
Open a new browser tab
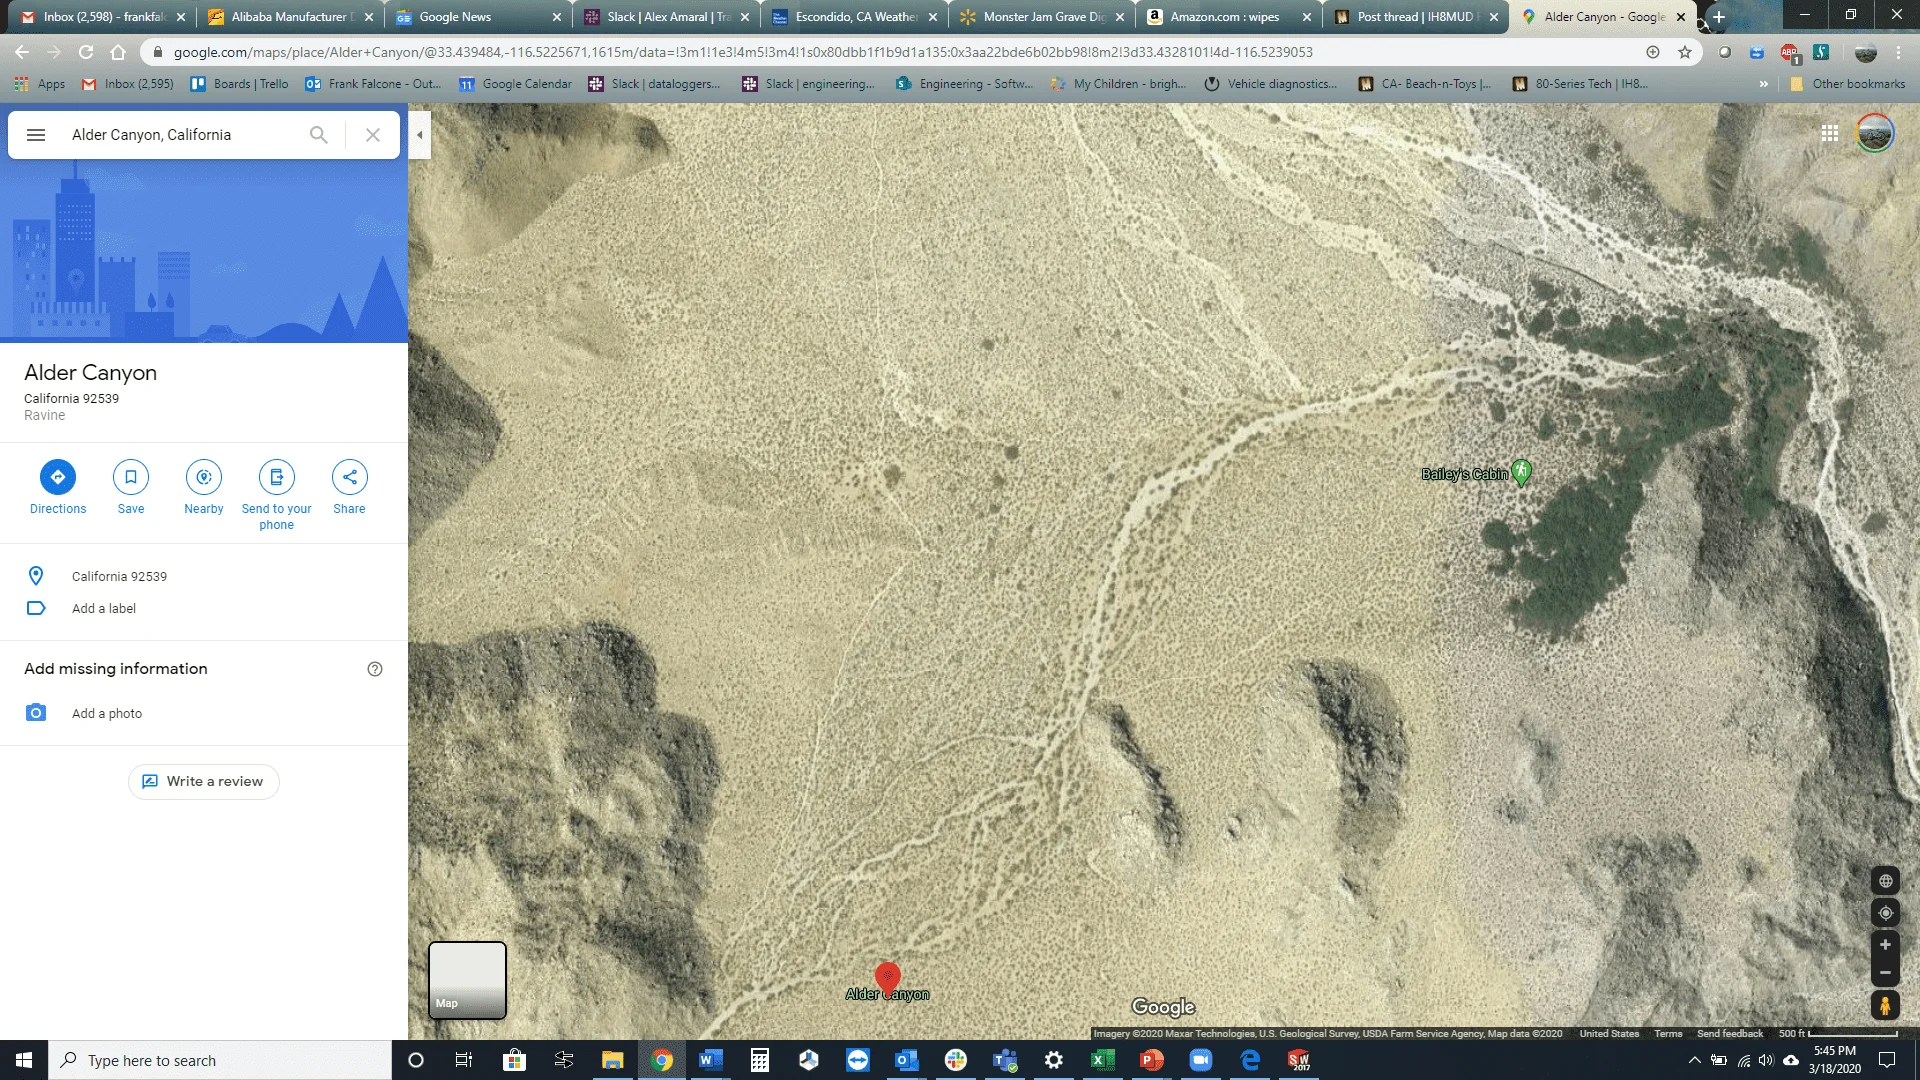point(1719,17)
